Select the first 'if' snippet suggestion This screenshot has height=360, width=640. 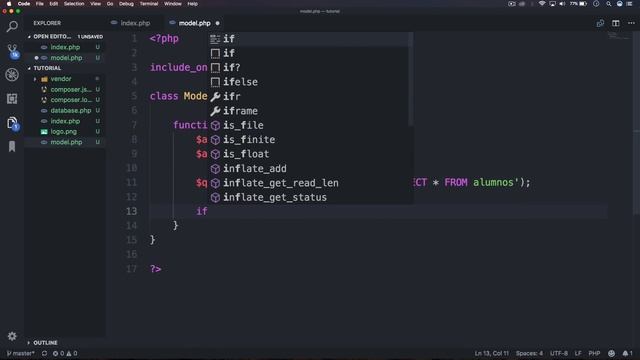coord(310,39)
